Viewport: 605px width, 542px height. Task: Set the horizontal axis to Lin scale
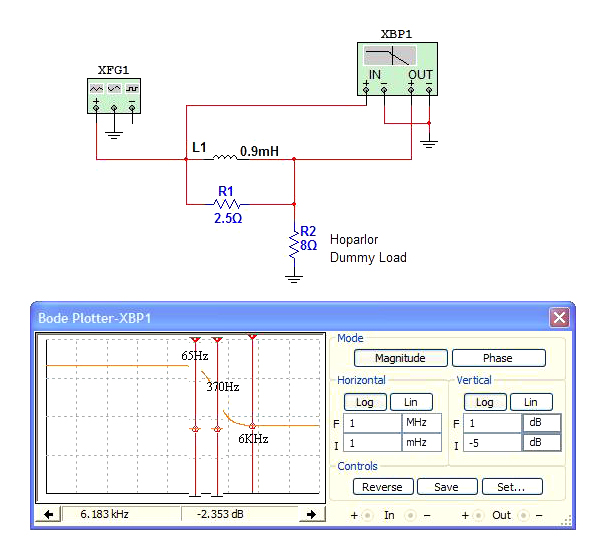tap(411, 402)
